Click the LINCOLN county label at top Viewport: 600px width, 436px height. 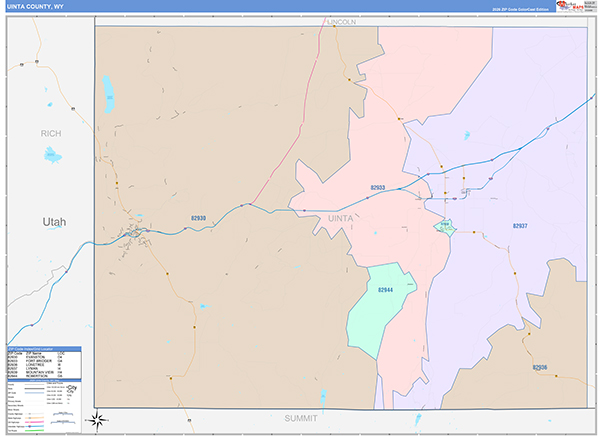(x=342, y=22)
